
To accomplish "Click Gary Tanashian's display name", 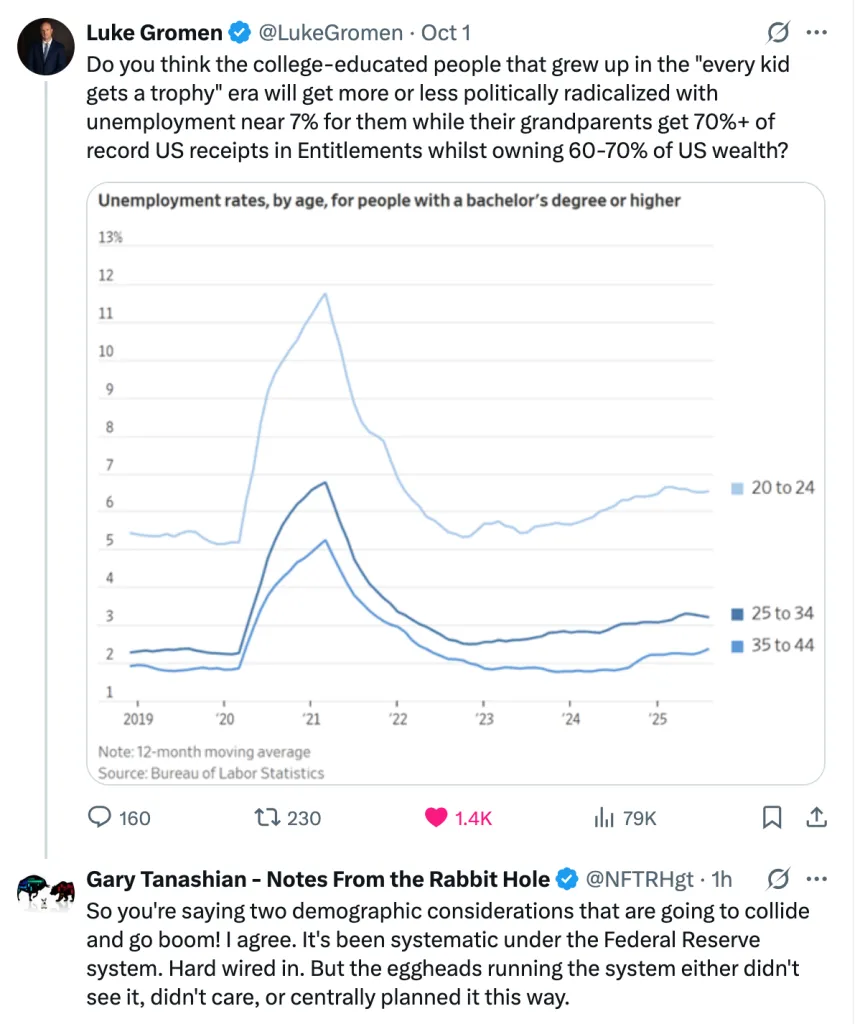I will [318, 879].
